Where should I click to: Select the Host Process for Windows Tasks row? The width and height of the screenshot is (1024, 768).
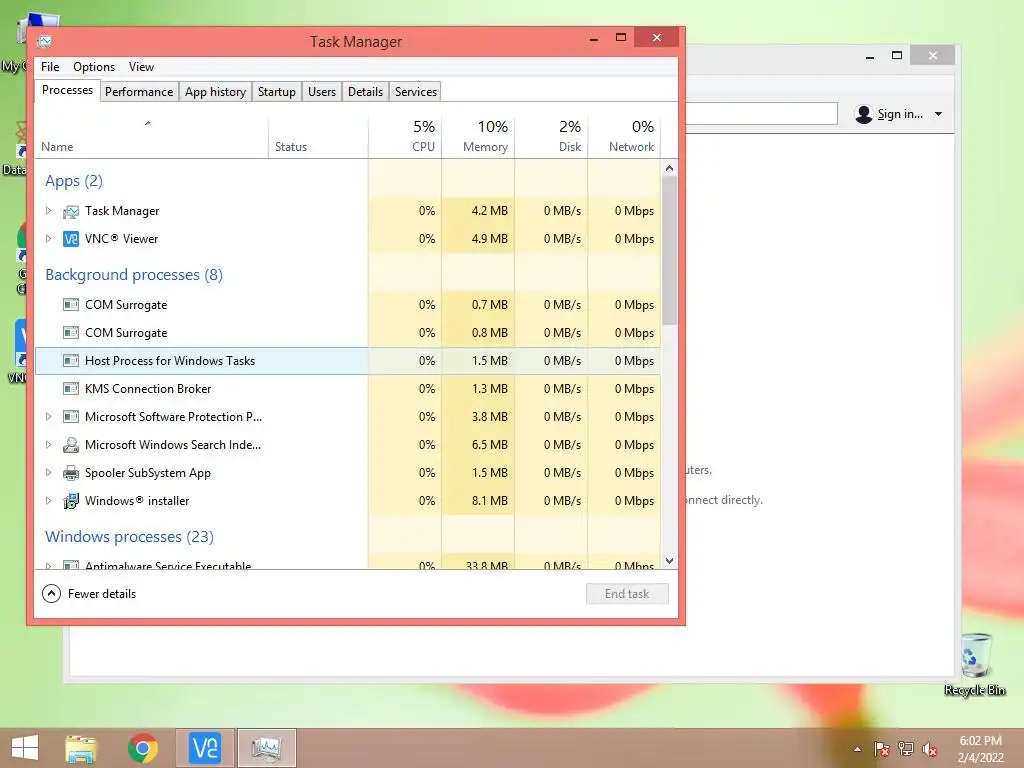(347, 360)
